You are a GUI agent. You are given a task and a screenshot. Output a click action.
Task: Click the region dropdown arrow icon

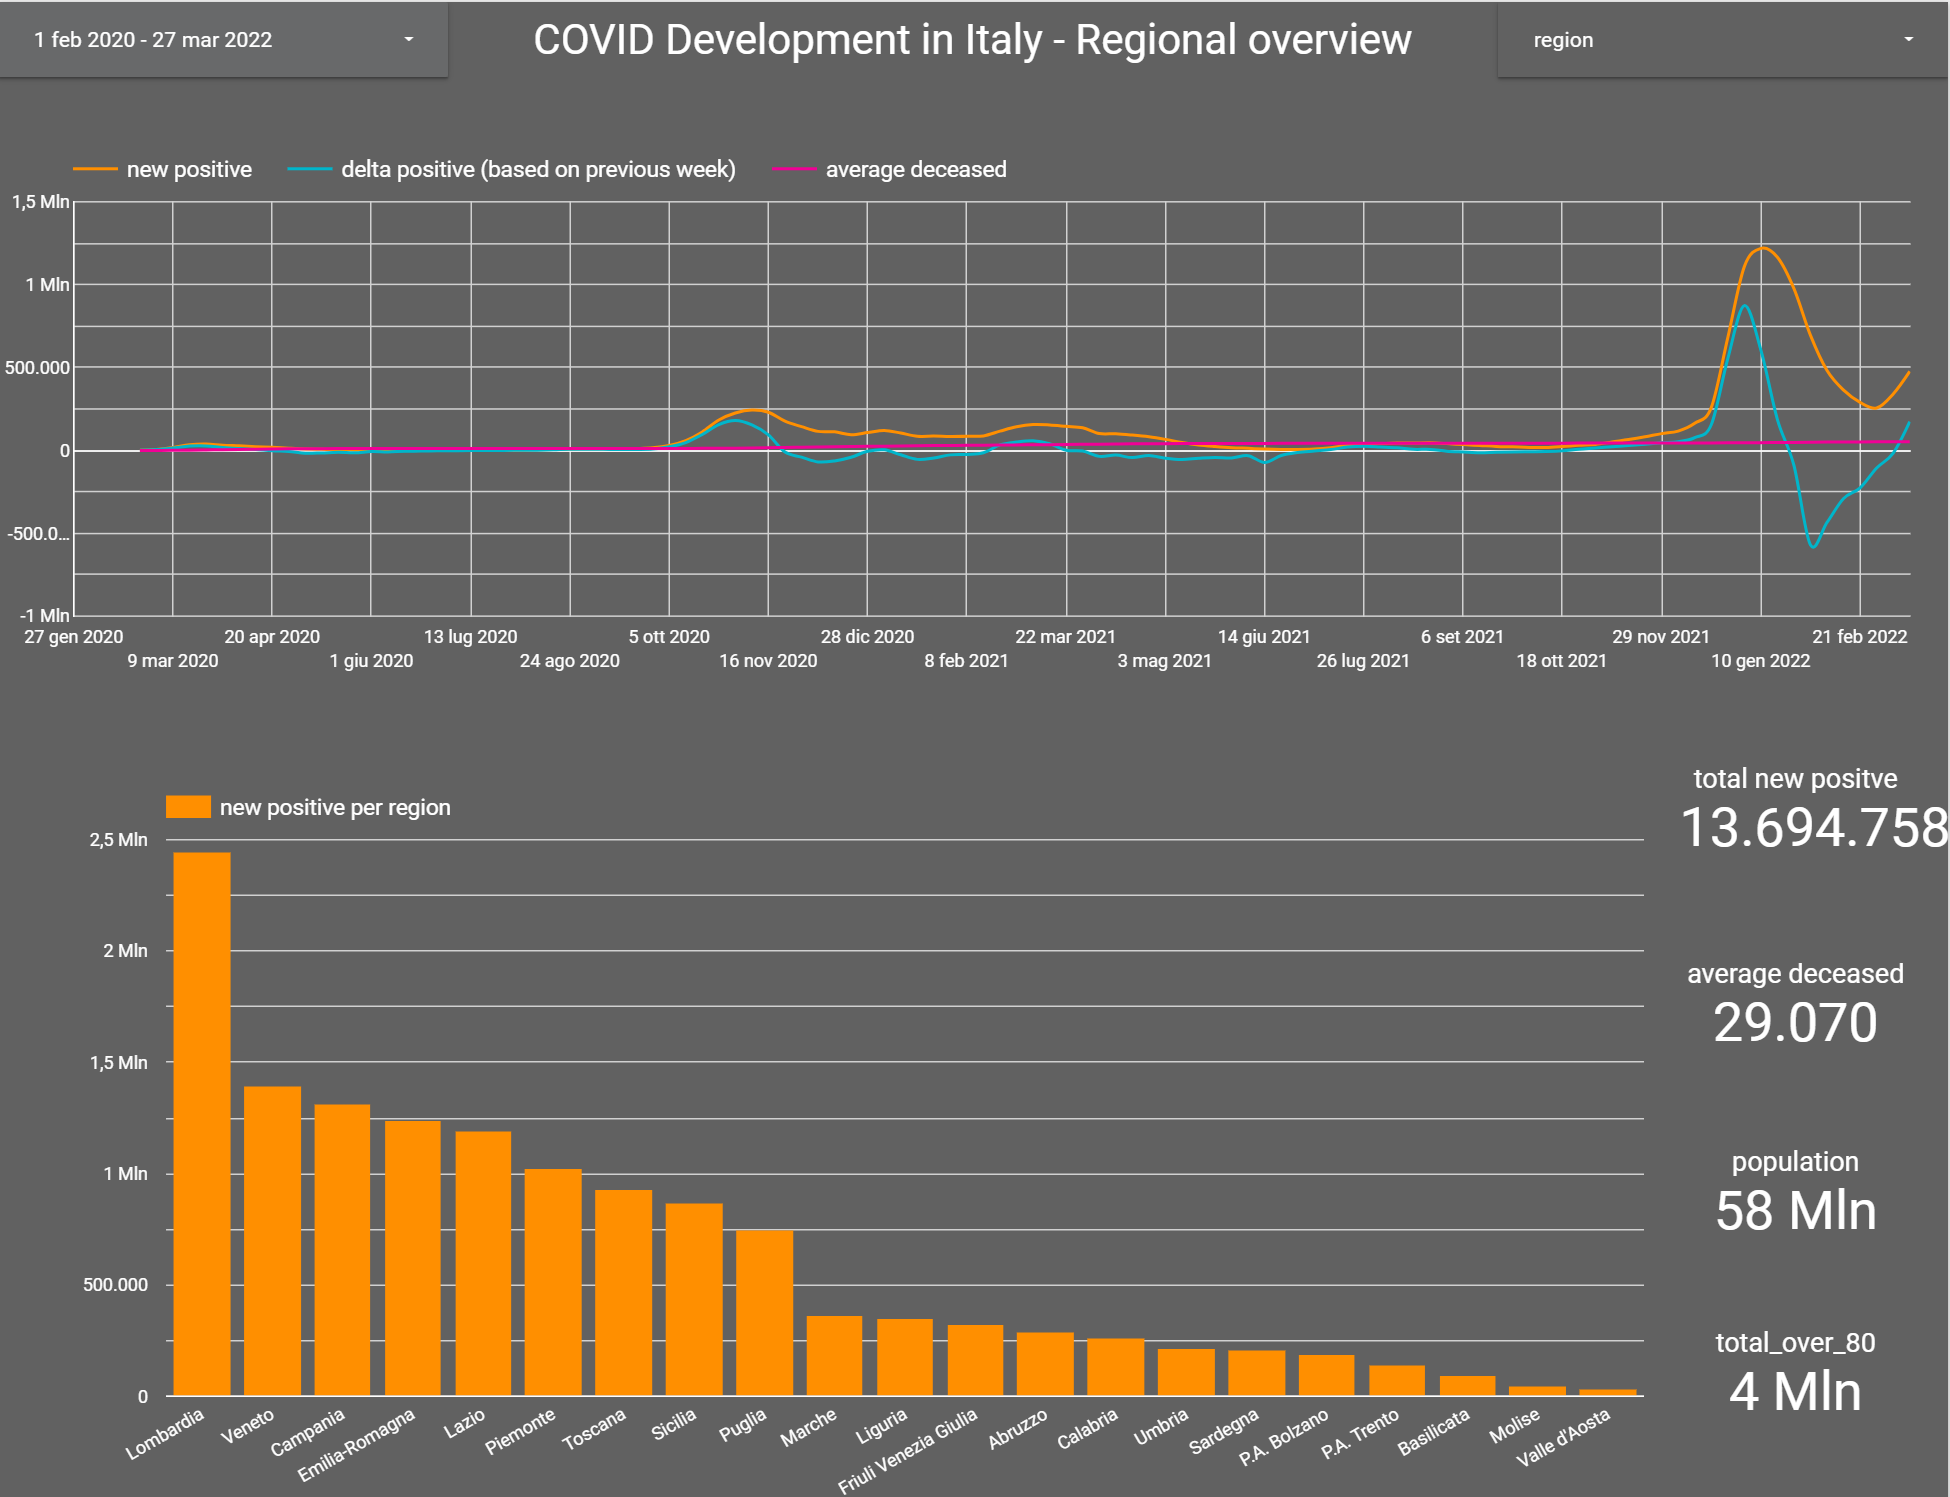tap(1908, 40)
